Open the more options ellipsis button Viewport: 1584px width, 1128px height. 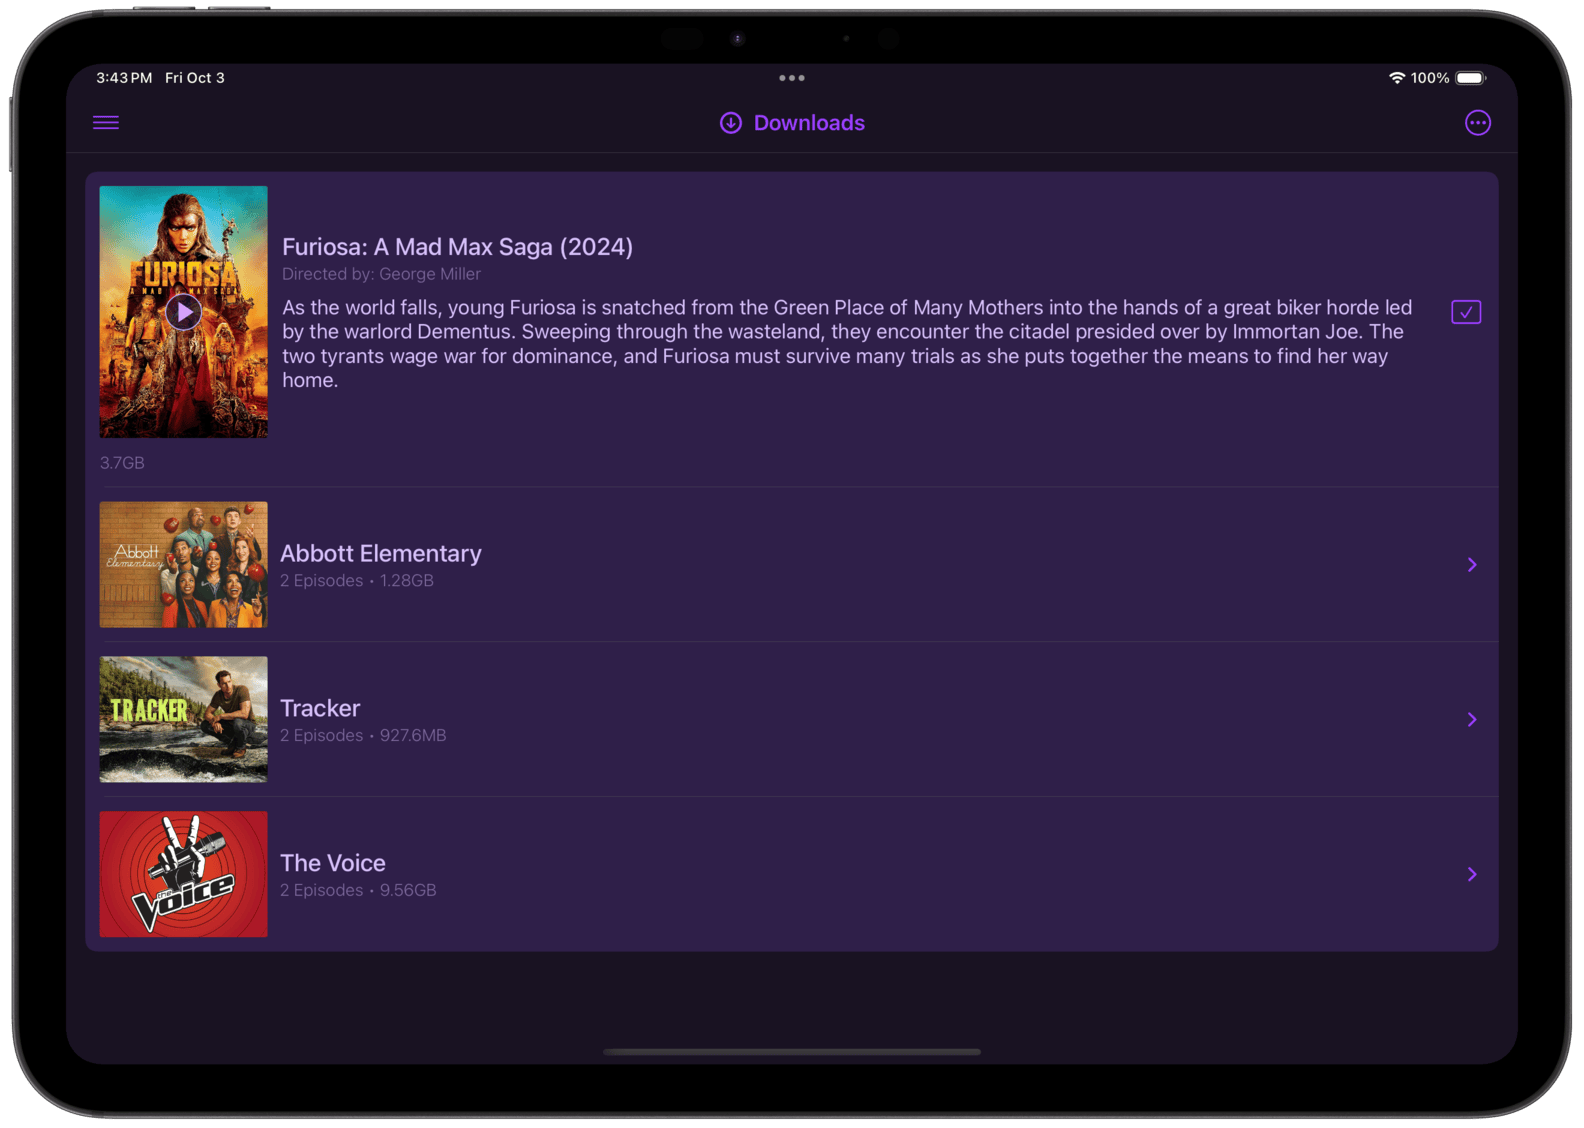coord(1477,123)
